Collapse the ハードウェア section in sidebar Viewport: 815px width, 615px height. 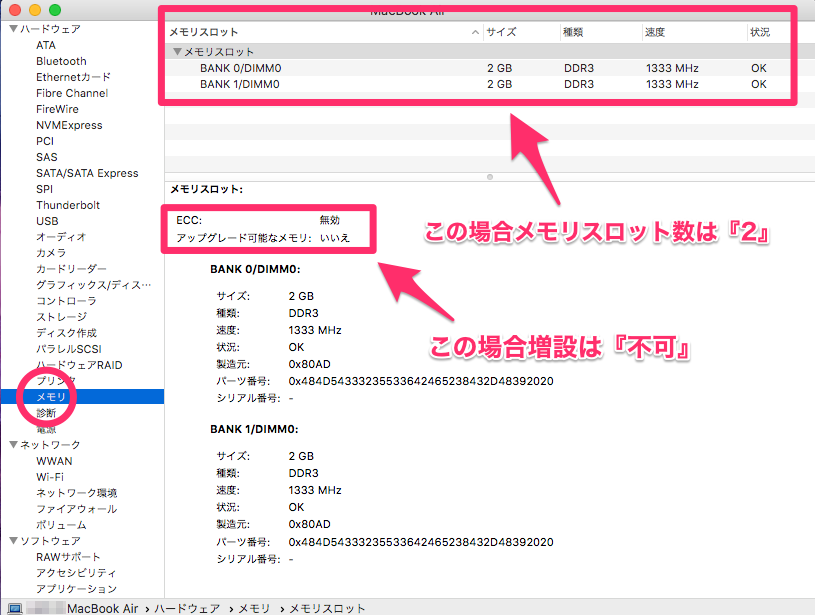point(14,29)
